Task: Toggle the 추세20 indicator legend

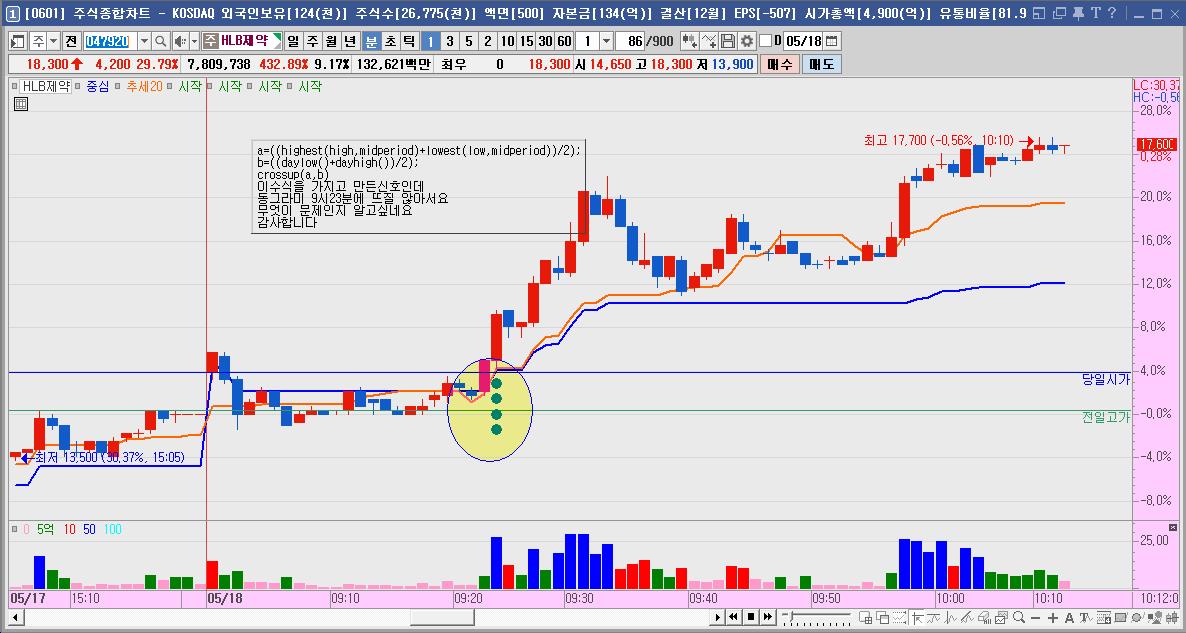Action: [144, 87]
